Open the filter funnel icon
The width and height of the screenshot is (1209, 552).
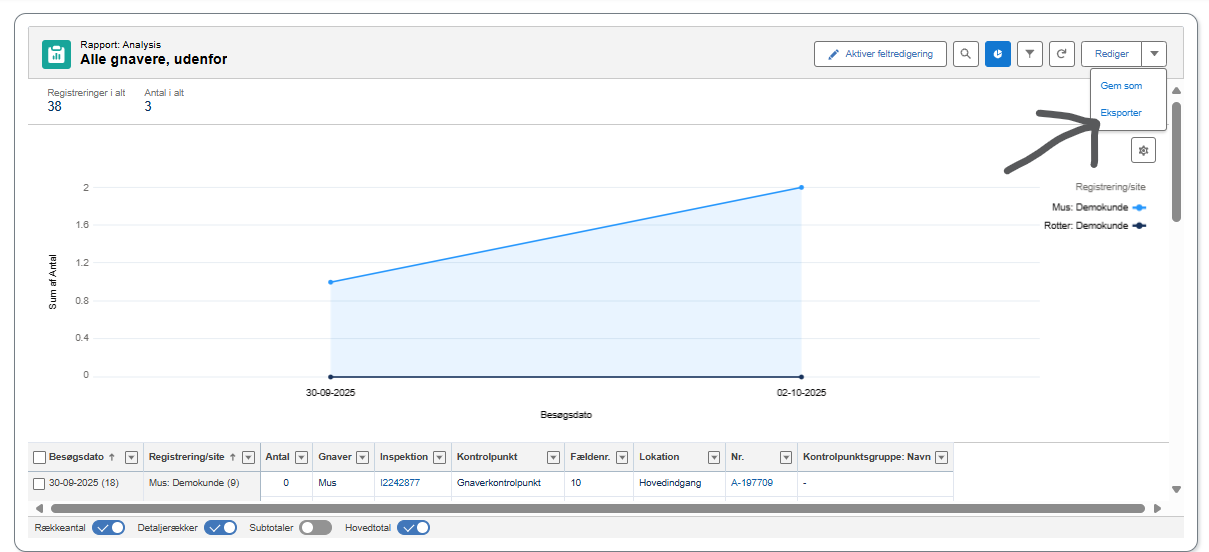(1030, 54)
